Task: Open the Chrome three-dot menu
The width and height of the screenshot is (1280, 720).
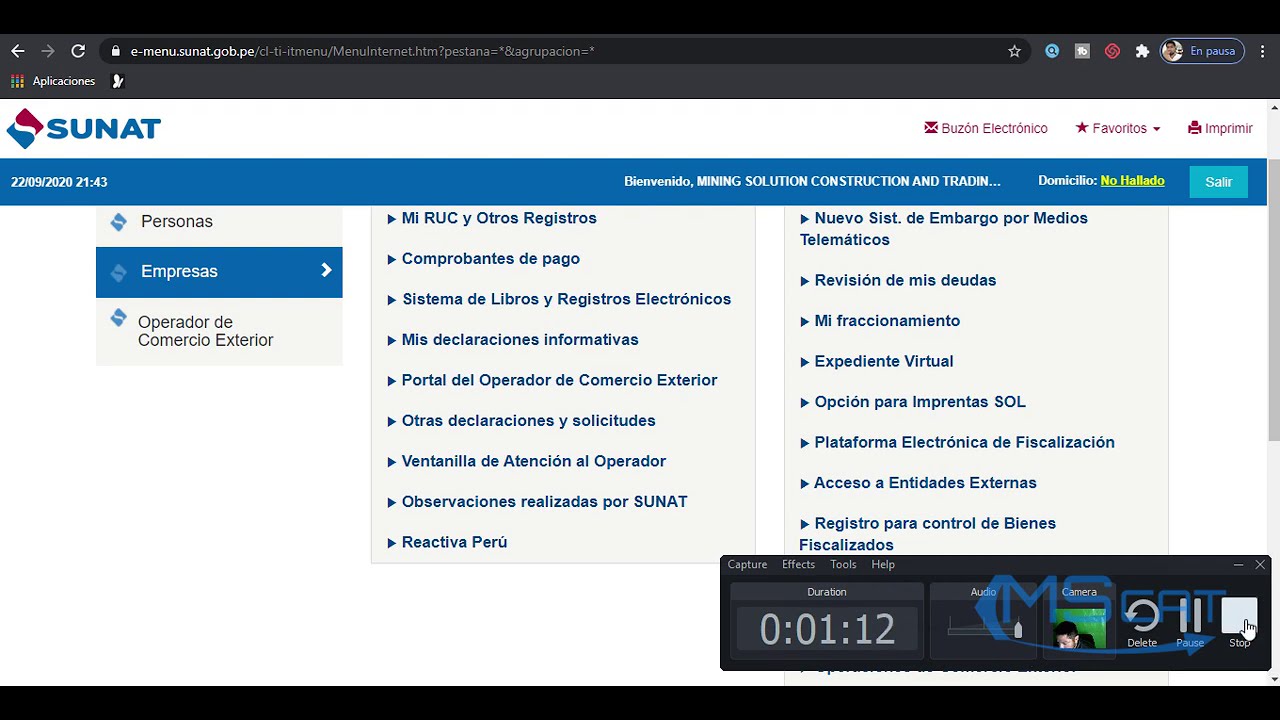Action: [1261, 51]
